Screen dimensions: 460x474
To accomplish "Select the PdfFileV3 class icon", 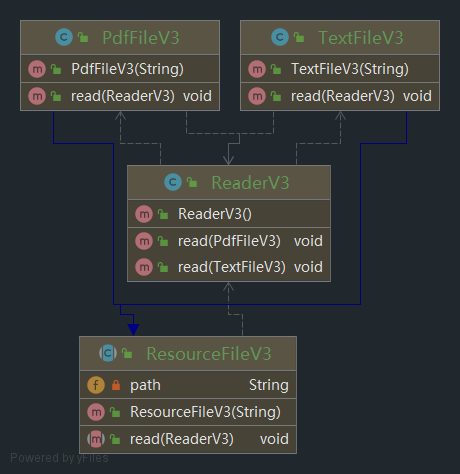I will point(64,37).
